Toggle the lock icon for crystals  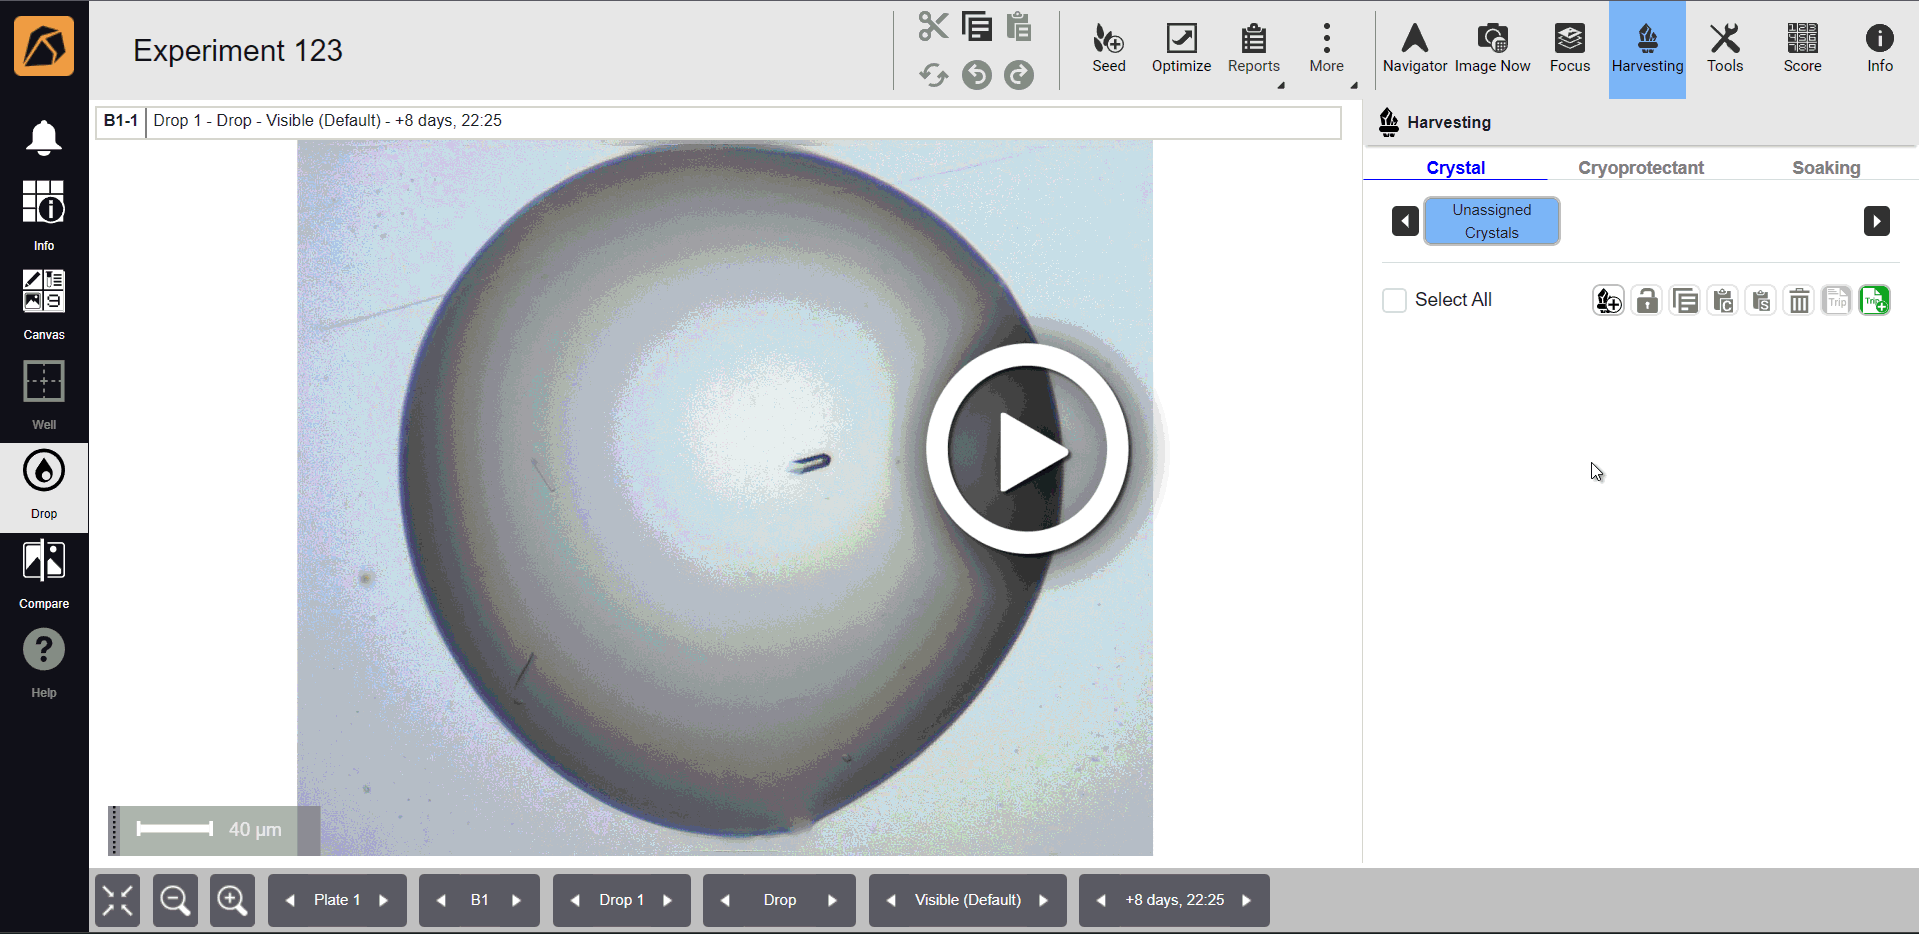(x=1646, y=300)
